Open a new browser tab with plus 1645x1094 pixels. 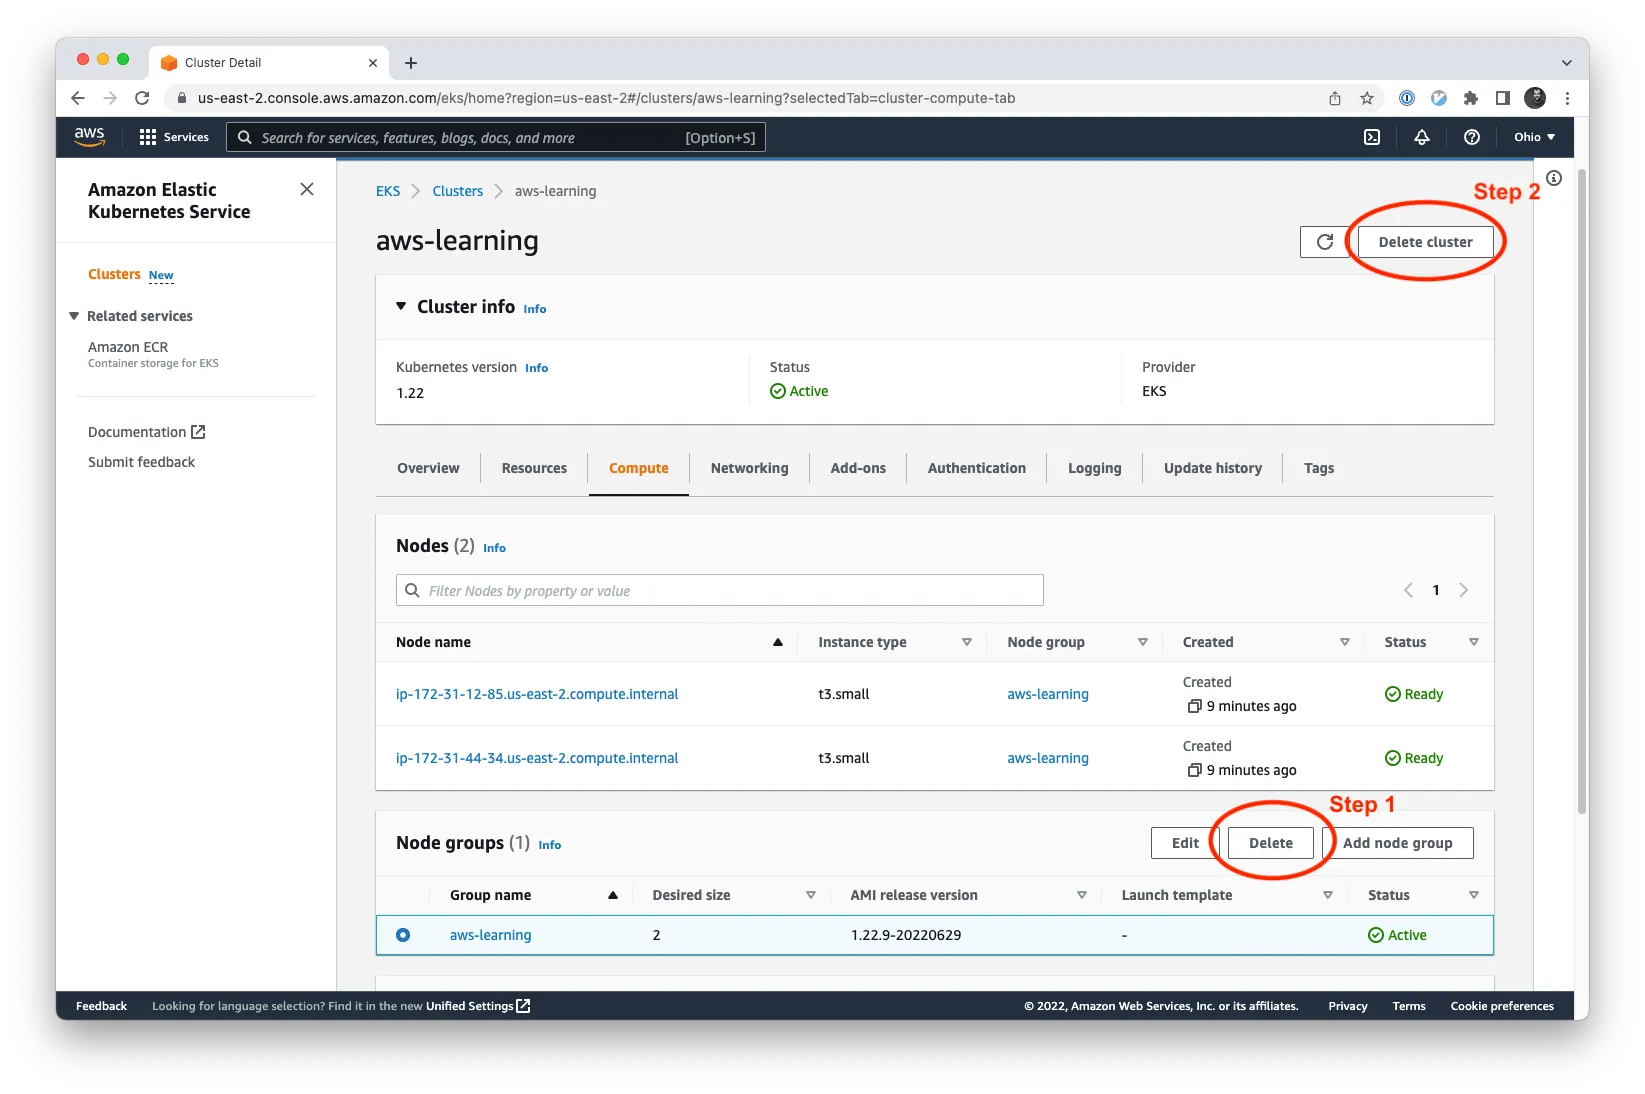[411, 63]
